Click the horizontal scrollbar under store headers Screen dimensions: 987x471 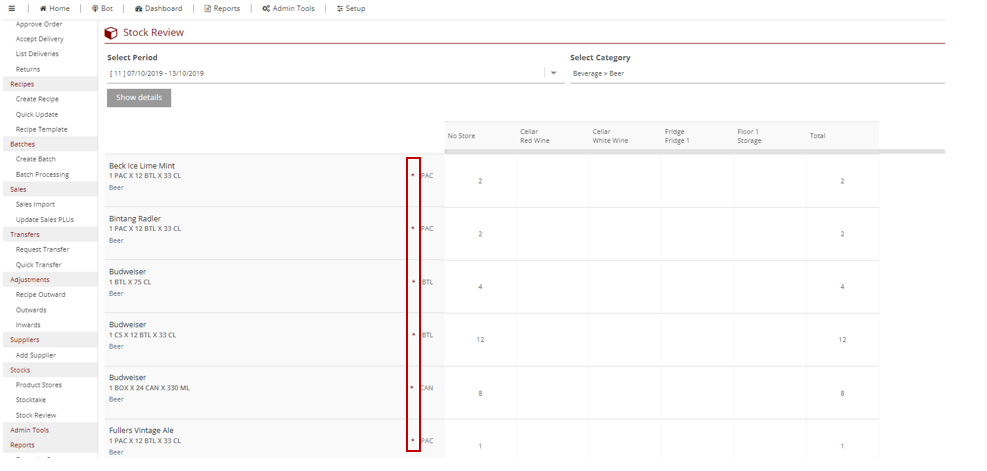694,151
